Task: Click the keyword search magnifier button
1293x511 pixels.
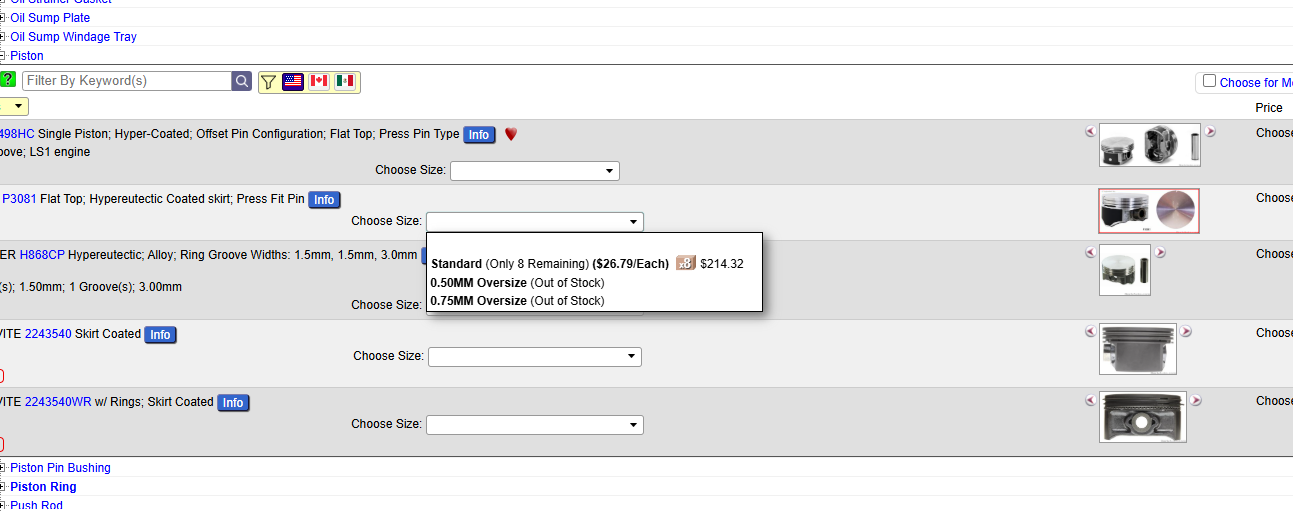Action: pos(241,81)
